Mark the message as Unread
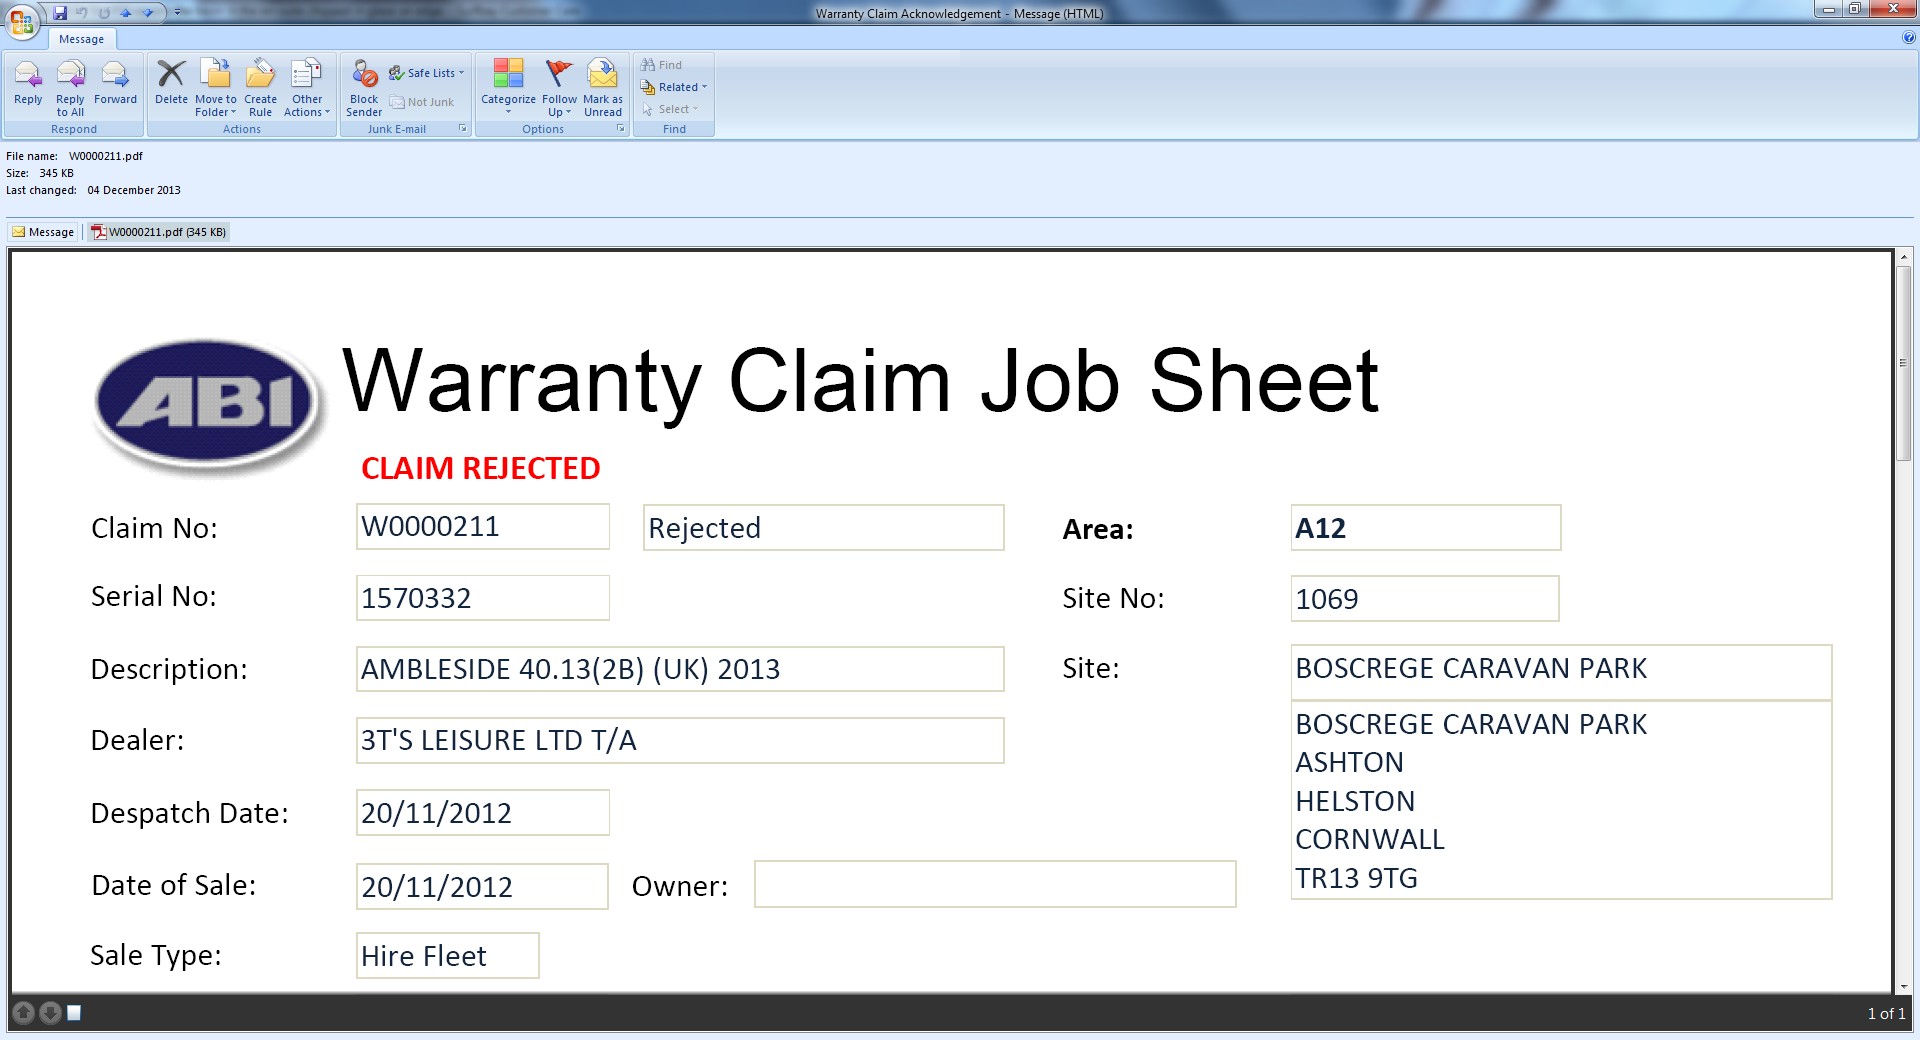The width and height of the screenshot is (1920, 1040). 603,84
